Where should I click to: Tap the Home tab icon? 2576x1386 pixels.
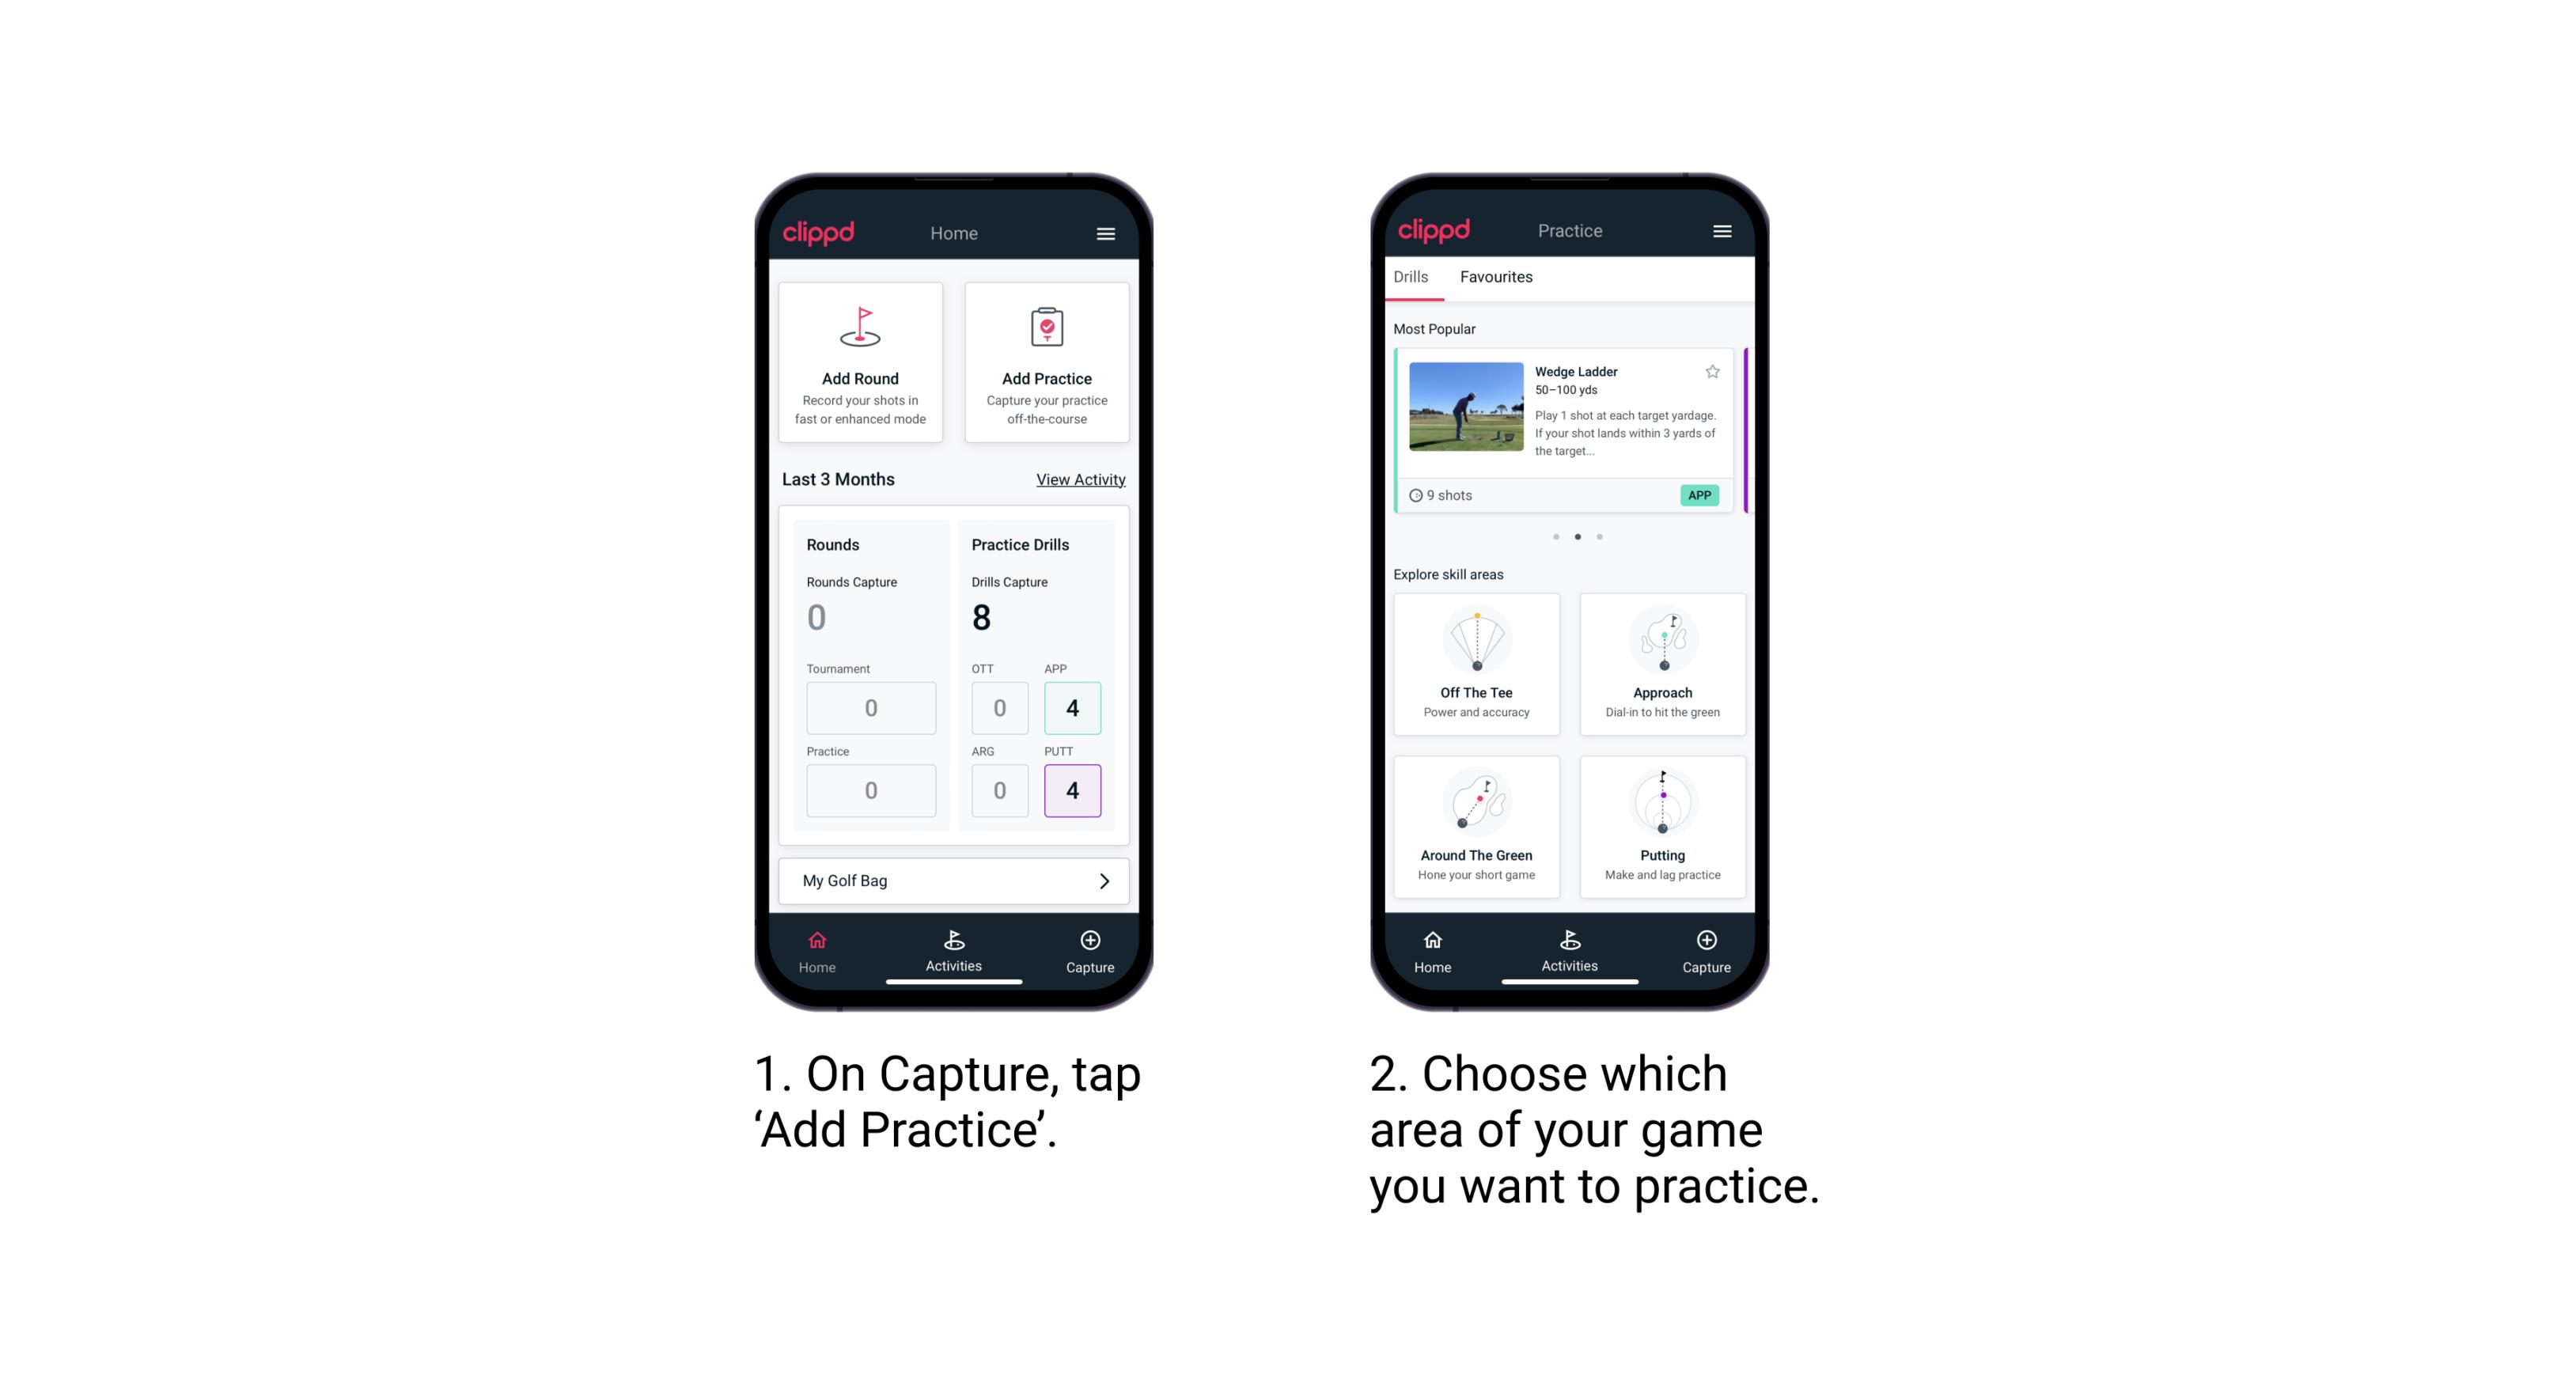tap(820, 947)
